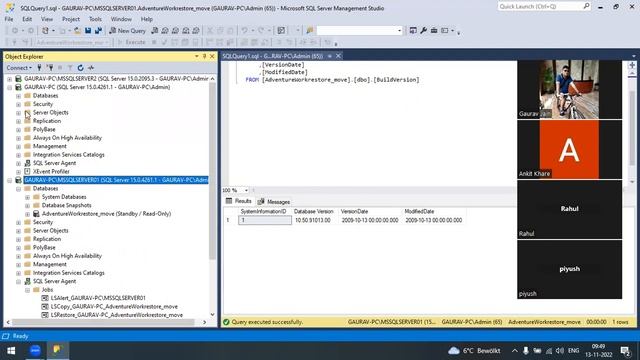Click the Save All toolbar icon
Viewport: 640px width, 360px height.
[x=98, y=31]
